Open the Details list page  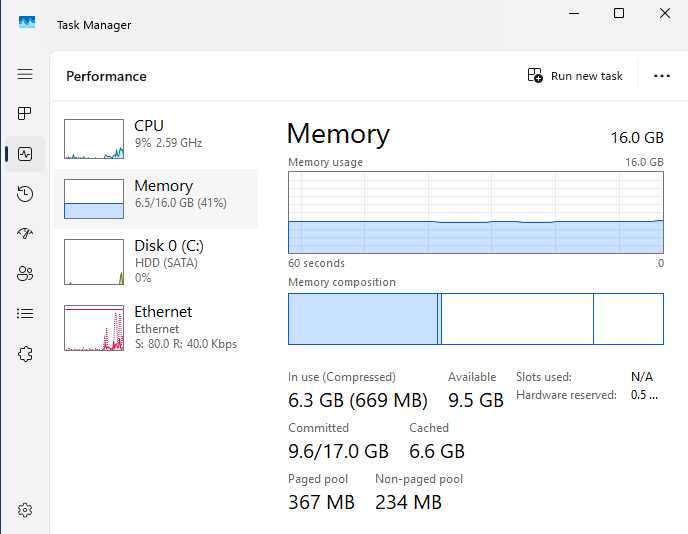[x=25, y=314]
